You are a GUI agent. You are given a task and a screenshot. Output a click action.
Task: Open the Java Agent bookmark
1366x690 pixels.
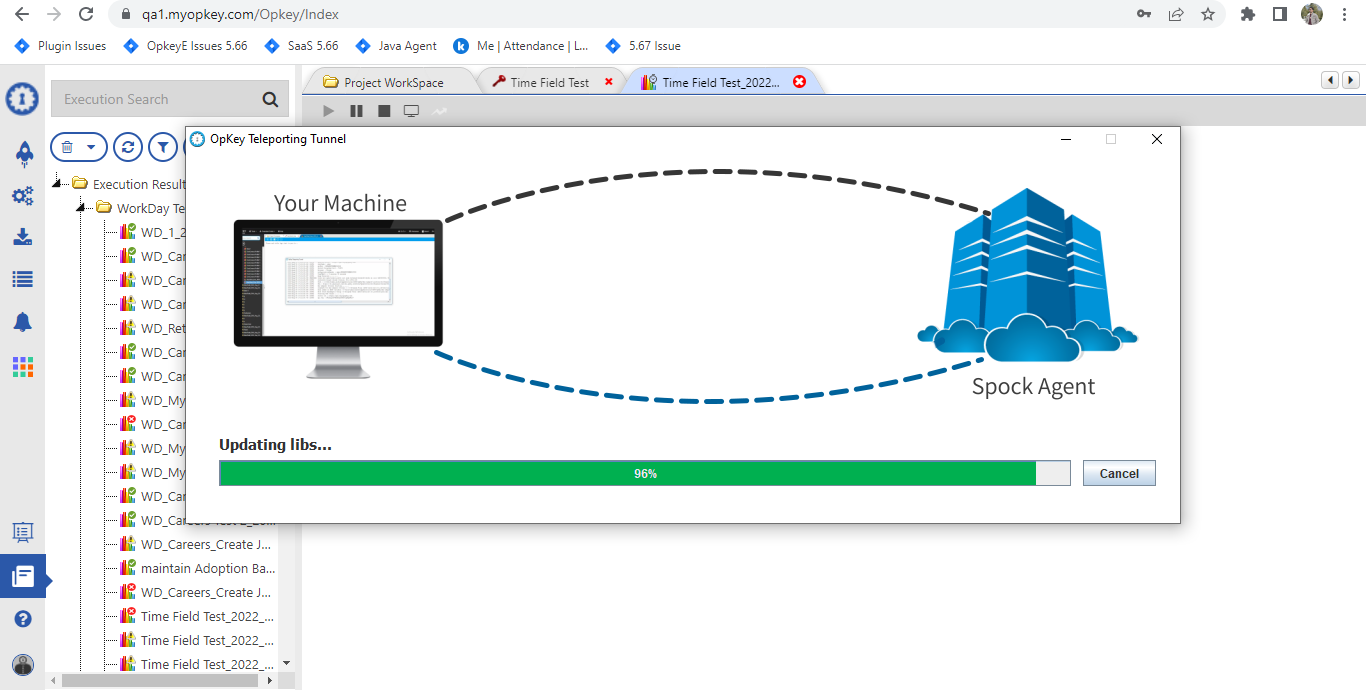click(x=396, y=46)
